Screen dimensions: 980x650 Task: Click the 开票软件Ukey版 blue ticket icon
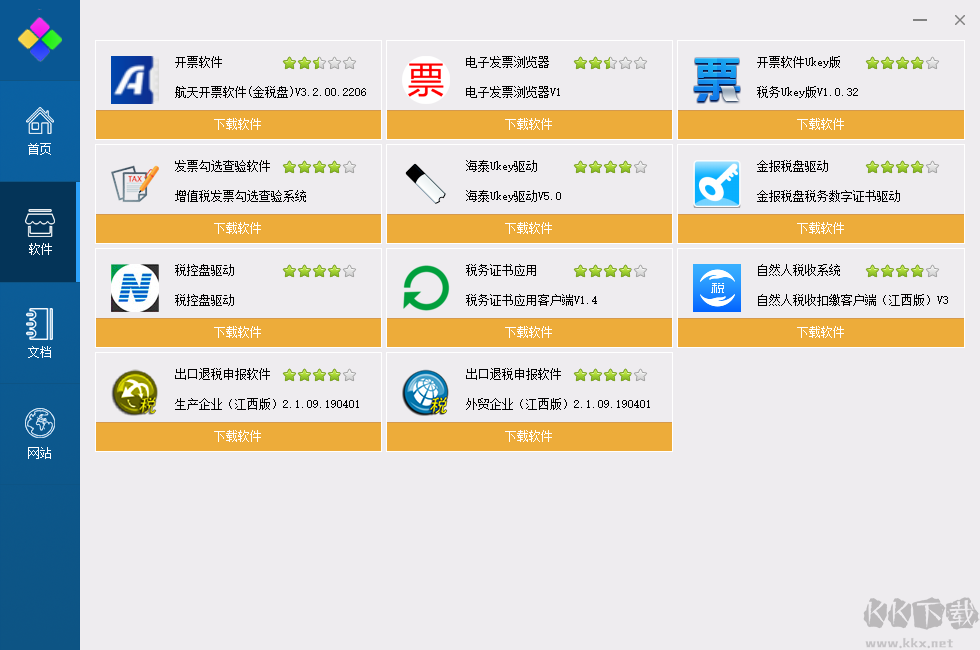[x=716, y=78]
